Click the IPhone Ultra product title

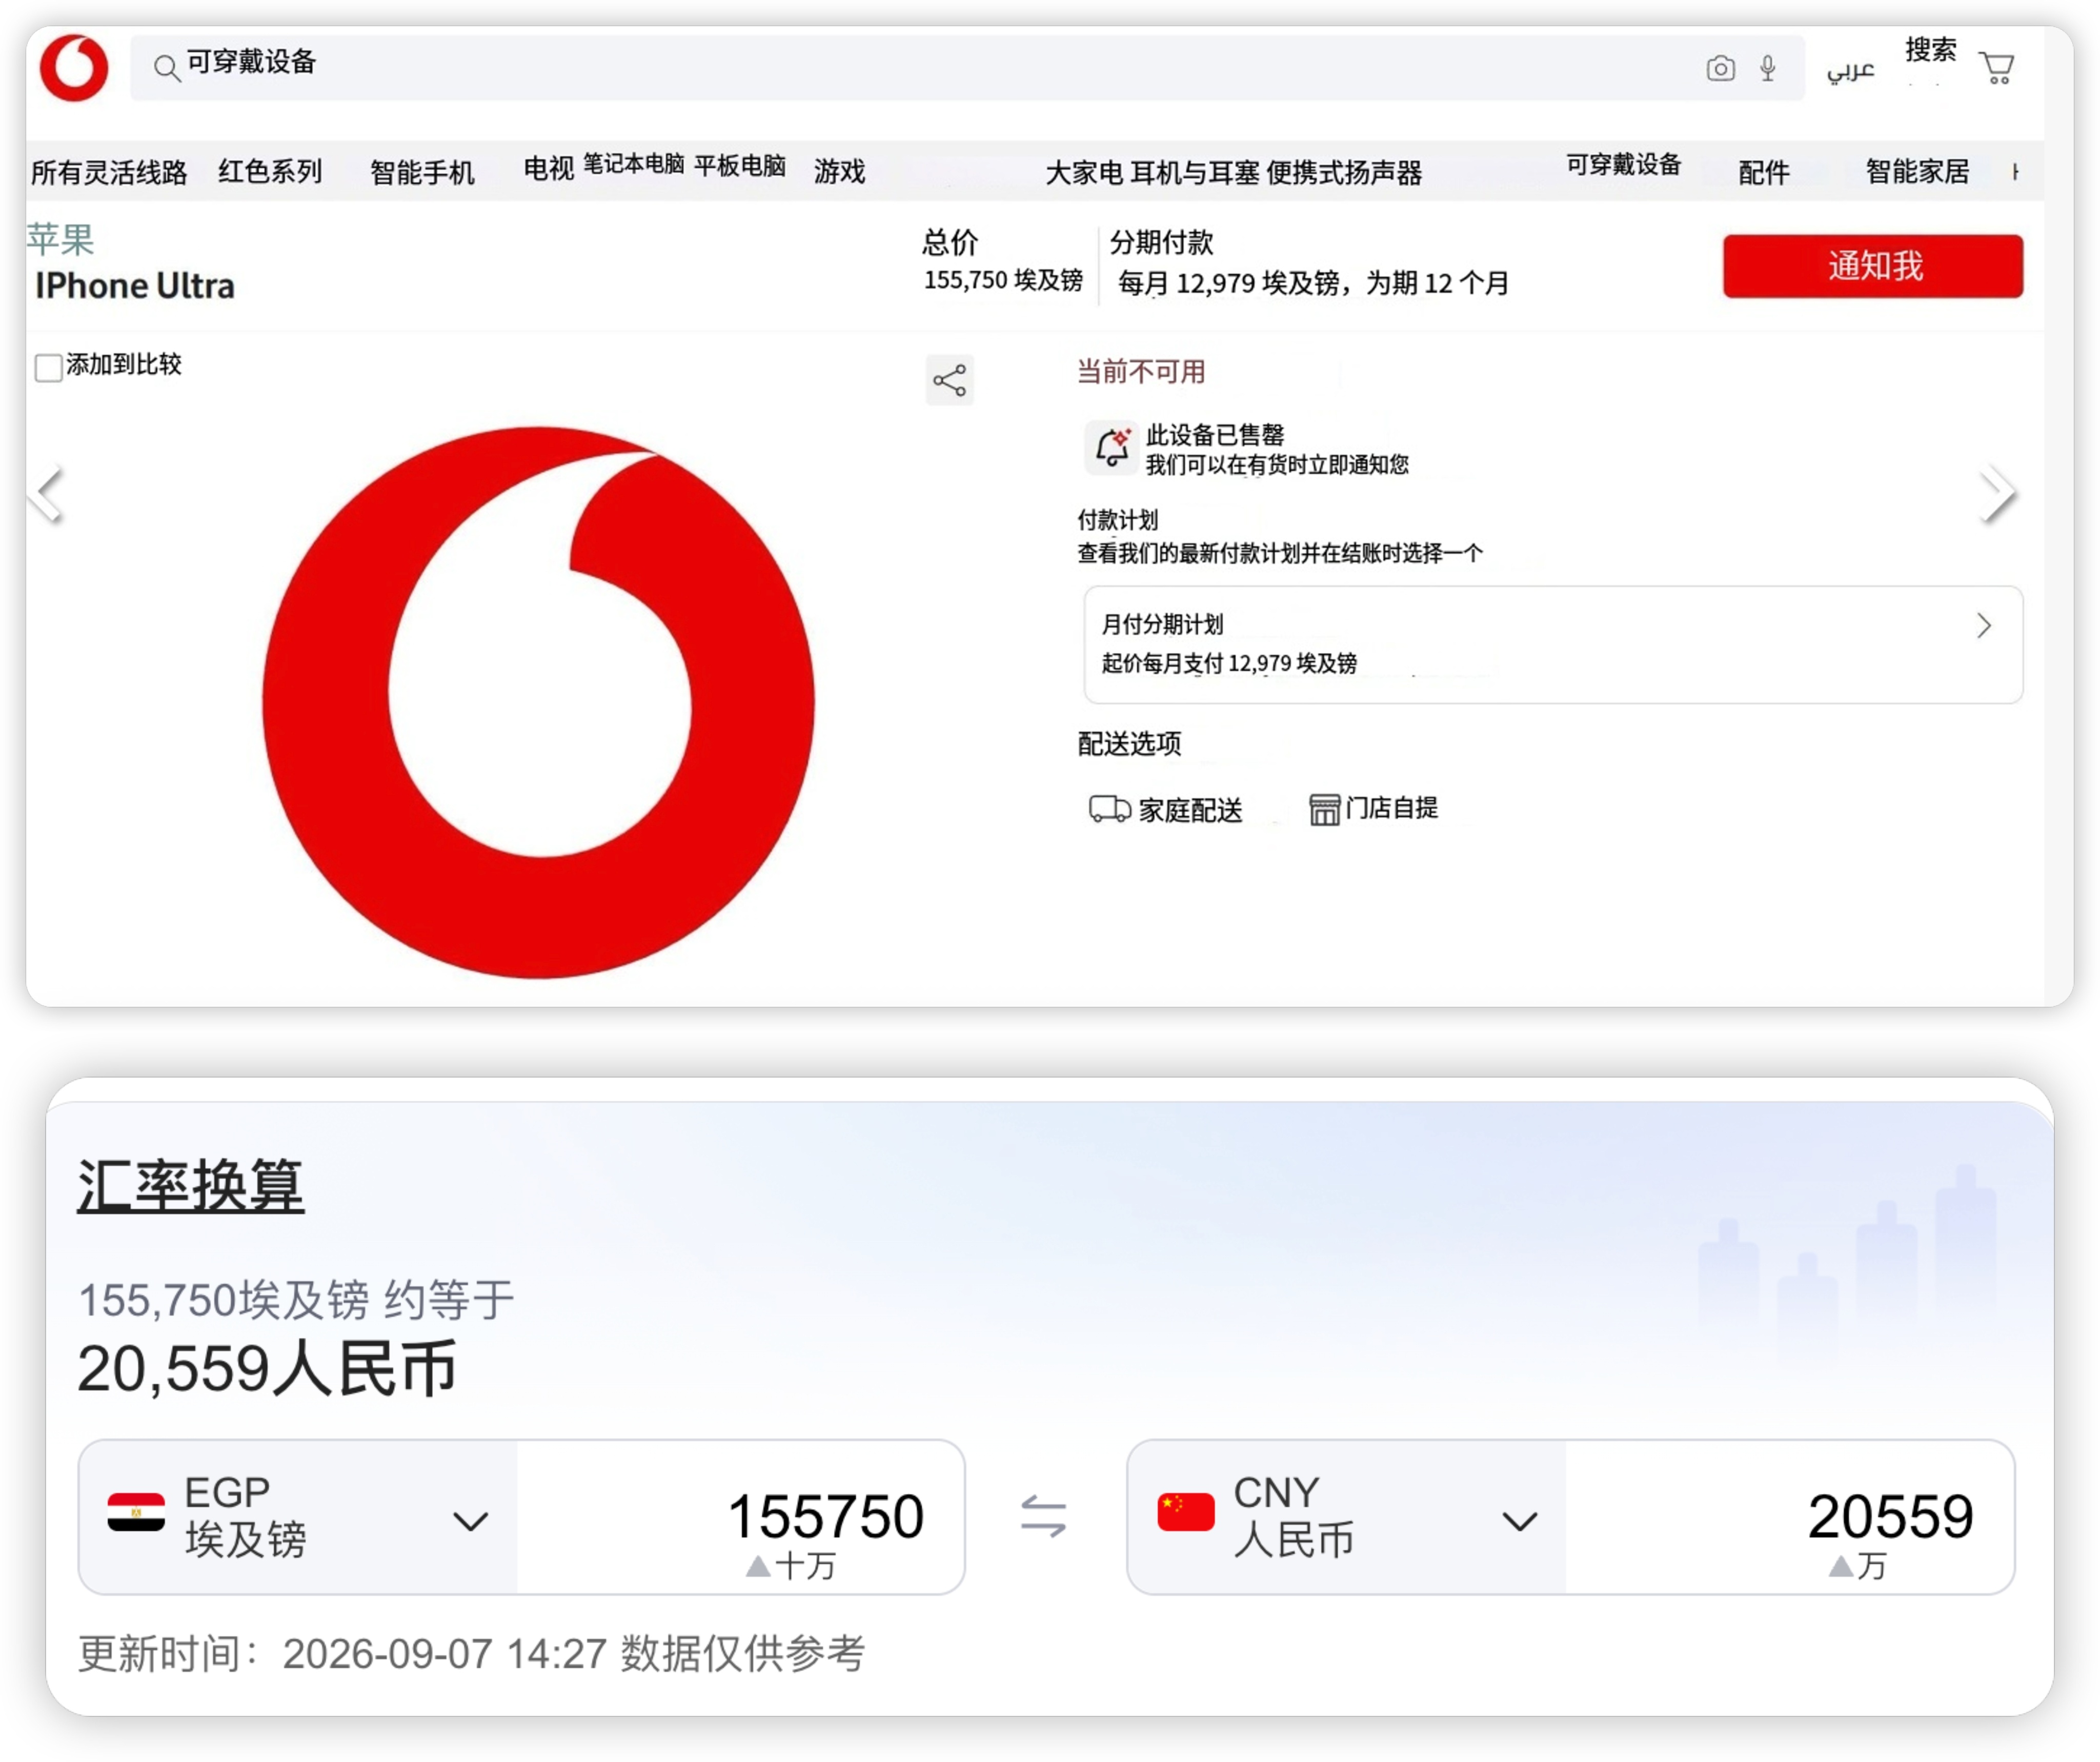[x=135, y=286]
